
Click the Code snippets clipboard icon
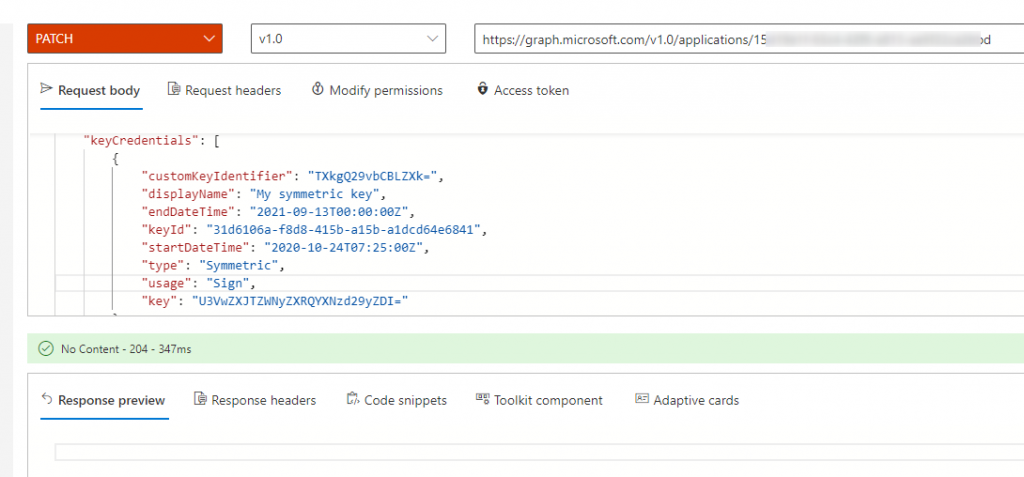353,399
